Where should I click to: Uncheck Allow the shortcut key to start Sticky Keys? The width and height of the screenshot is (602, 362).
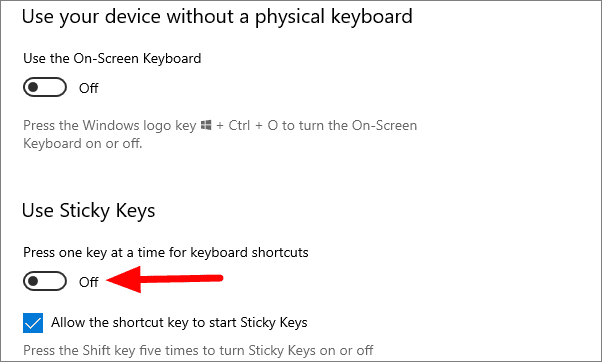click(x=33, y=322)
